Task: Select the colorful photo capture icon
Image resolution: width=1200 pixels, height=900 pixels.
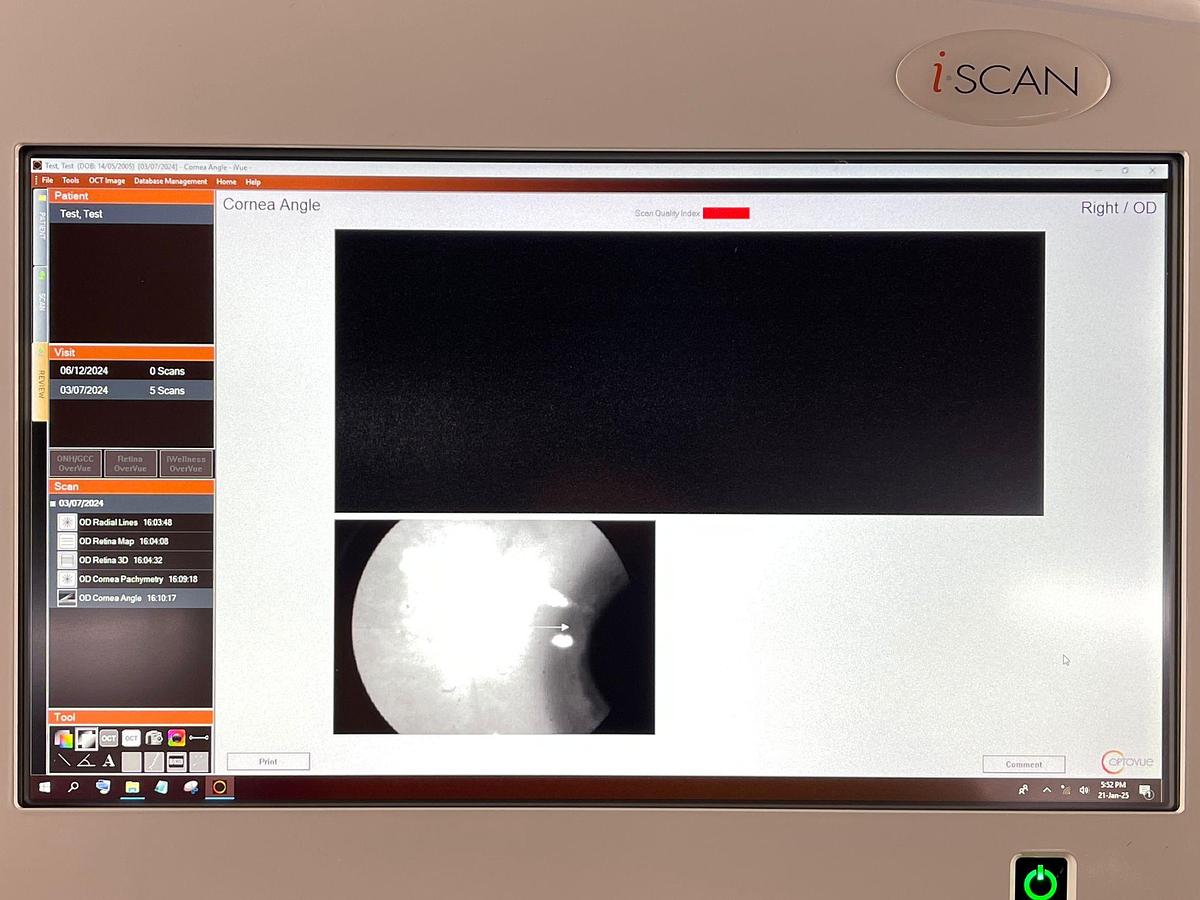Action: pos(177,738)
